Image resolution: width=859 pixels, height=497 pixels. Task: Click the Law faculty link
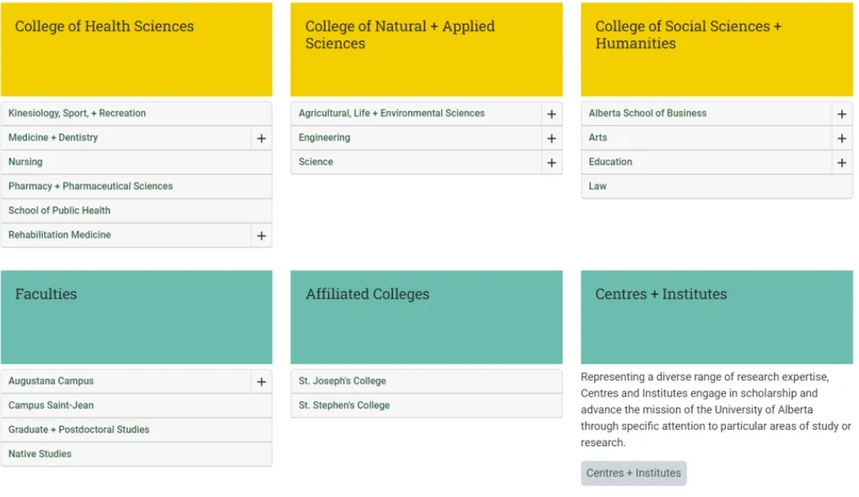click(597, 186)
